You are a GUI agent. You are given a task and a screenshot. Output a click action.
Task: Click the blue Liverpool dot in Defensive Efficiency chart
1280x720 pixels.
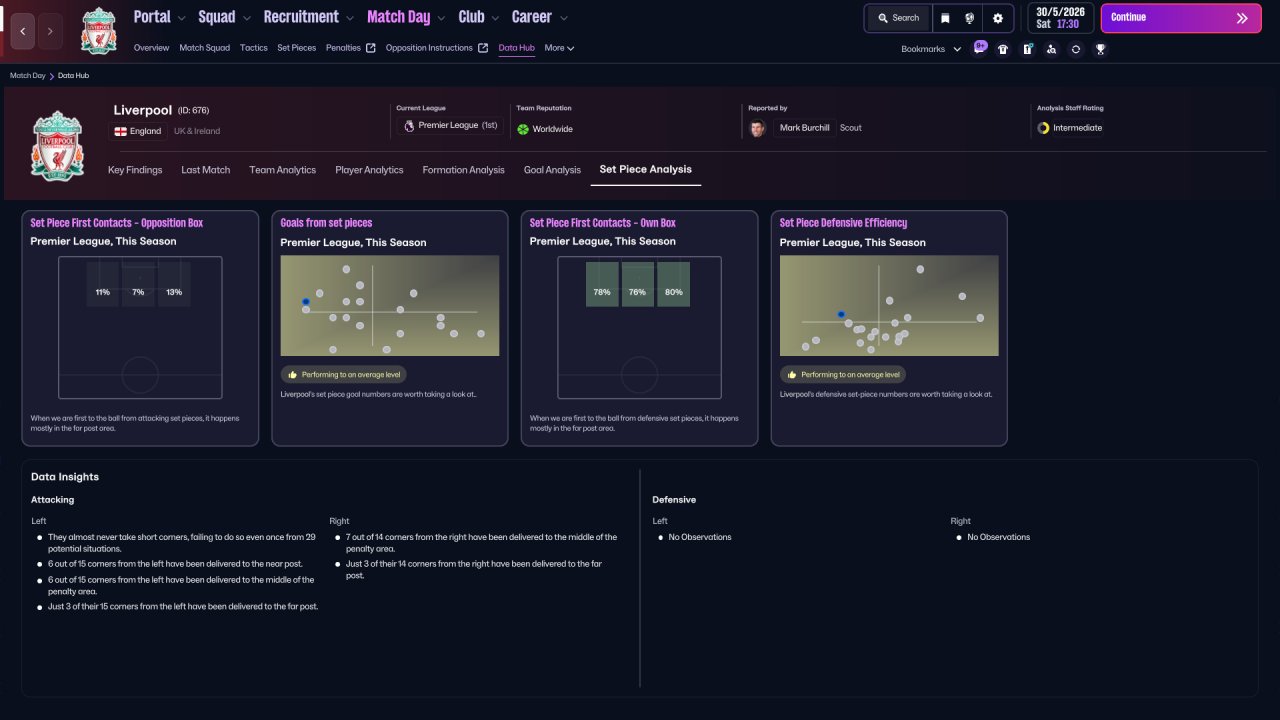click(x=841, y=314)
